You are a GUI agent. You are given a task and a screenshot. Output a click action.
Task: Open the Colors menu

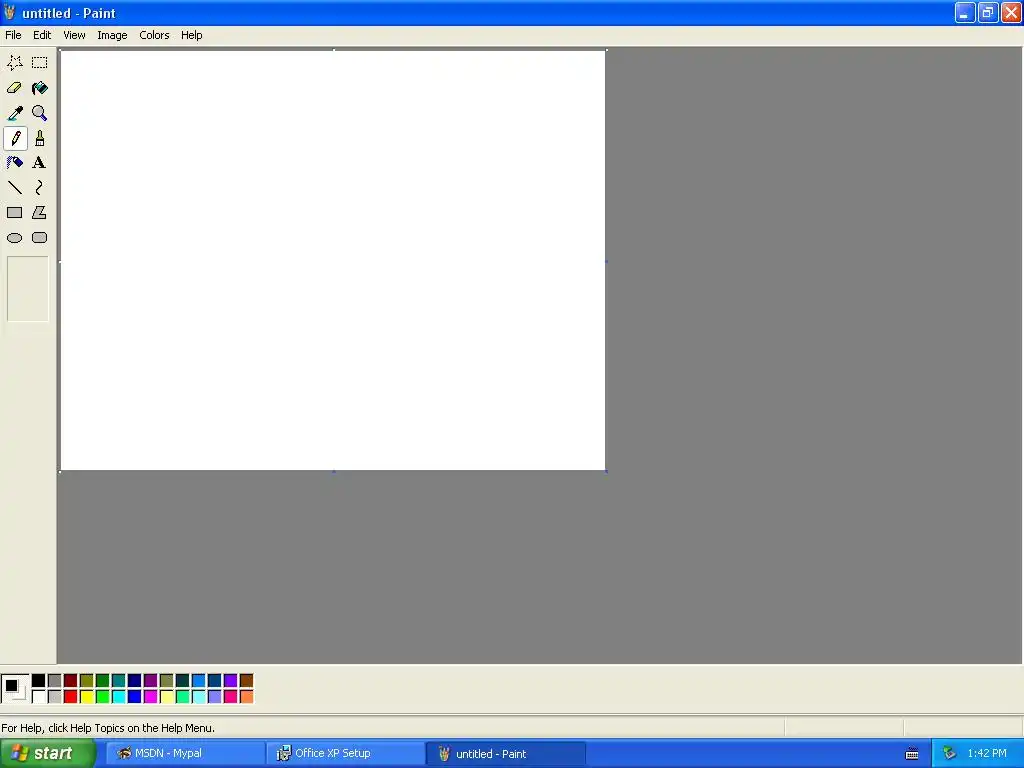pyautogui.click(x=154, y=35)
